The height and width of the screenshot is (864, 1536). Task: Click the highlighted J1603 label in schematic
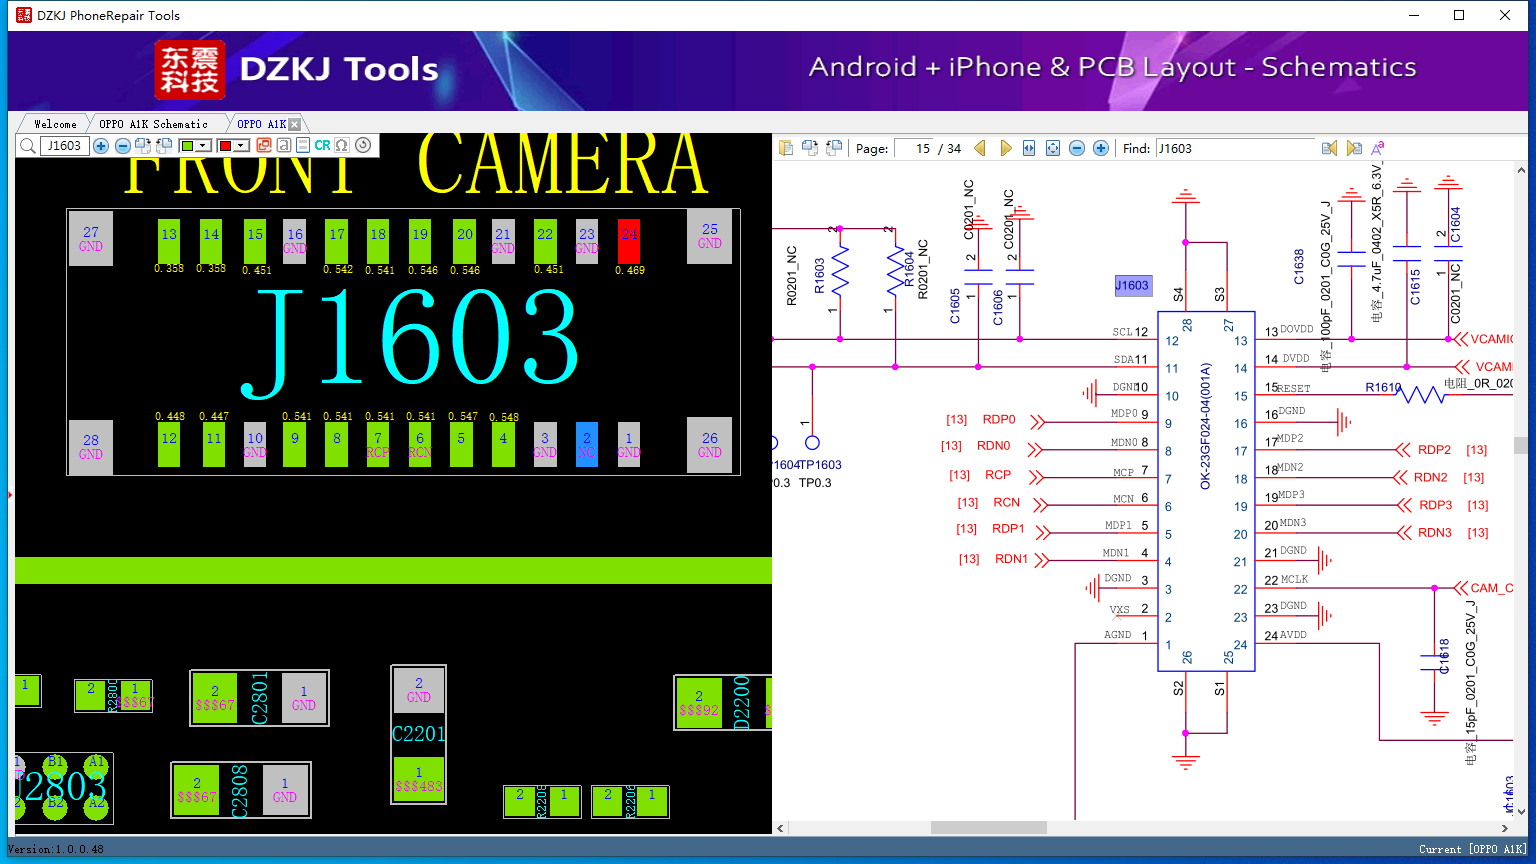pos(1132,285)
